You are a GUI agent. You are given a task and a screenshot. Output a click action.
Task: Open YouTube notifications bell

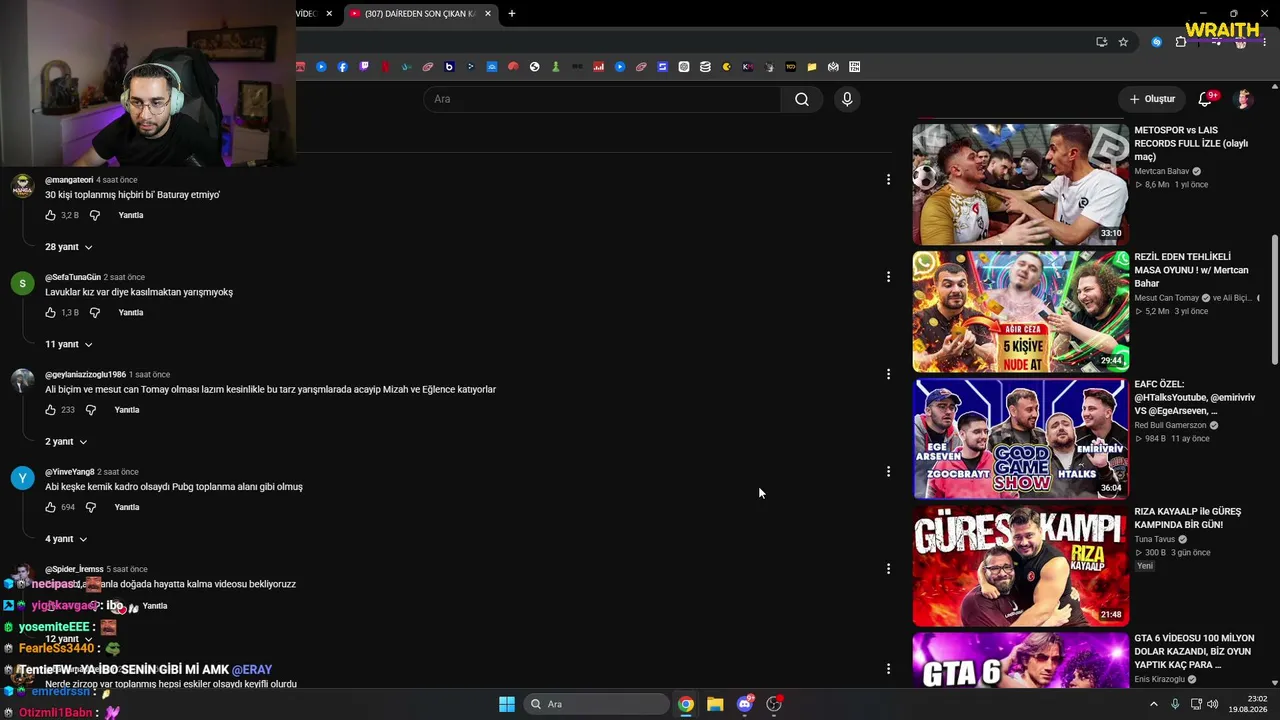1205,99
